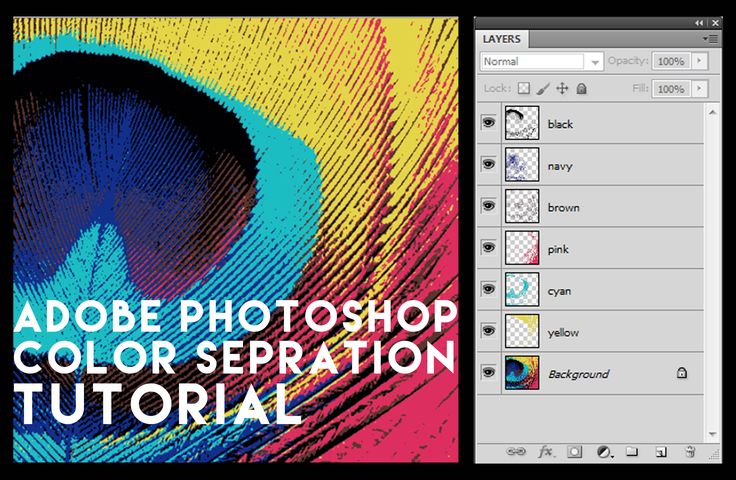Click the 'yellow' layer name
Viewport: 736px width, 480px height.
[563, 333]
